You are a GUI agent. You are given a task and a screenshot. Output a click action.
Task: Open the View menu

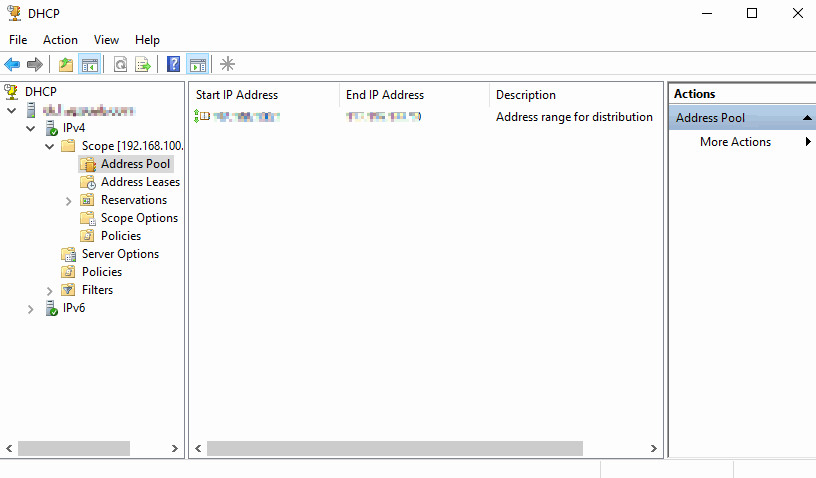(x=106, y=40)
